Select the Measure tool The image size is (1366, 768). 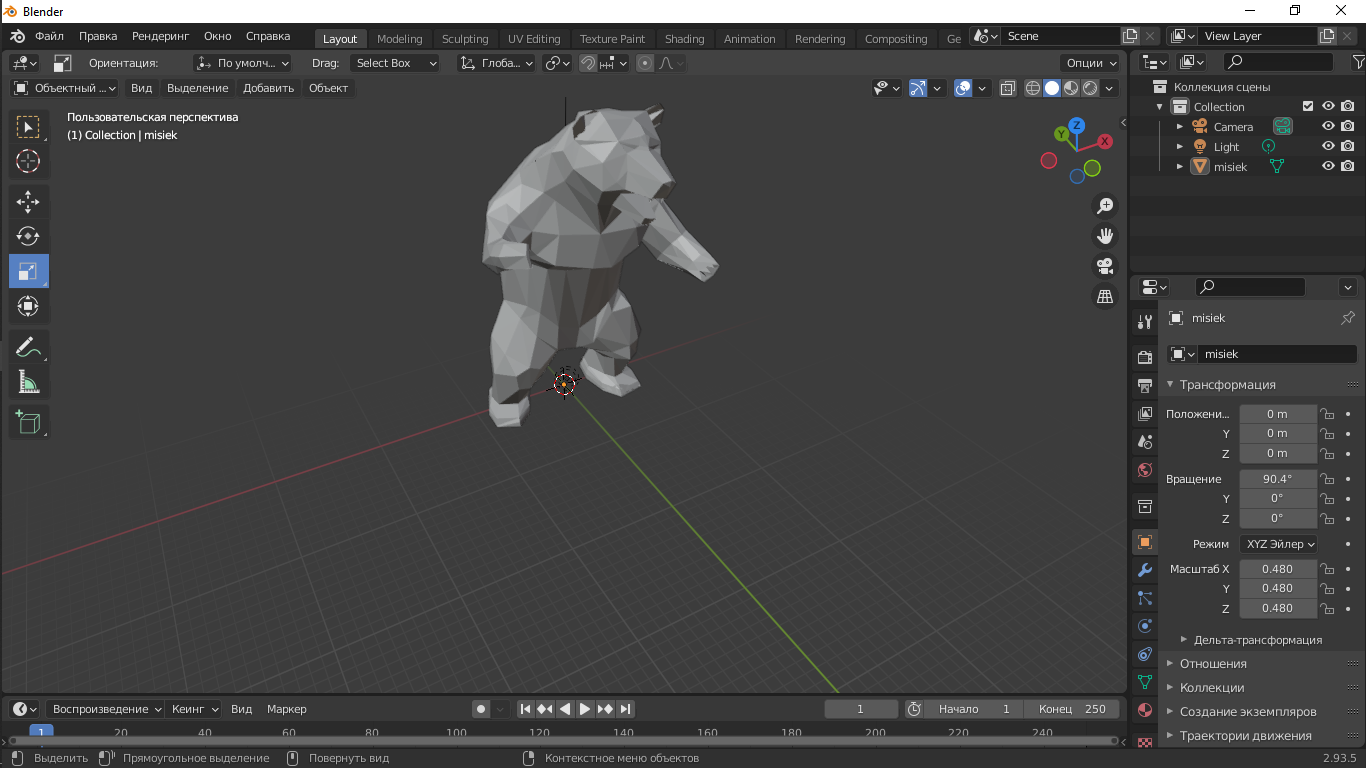coord(28,382)
